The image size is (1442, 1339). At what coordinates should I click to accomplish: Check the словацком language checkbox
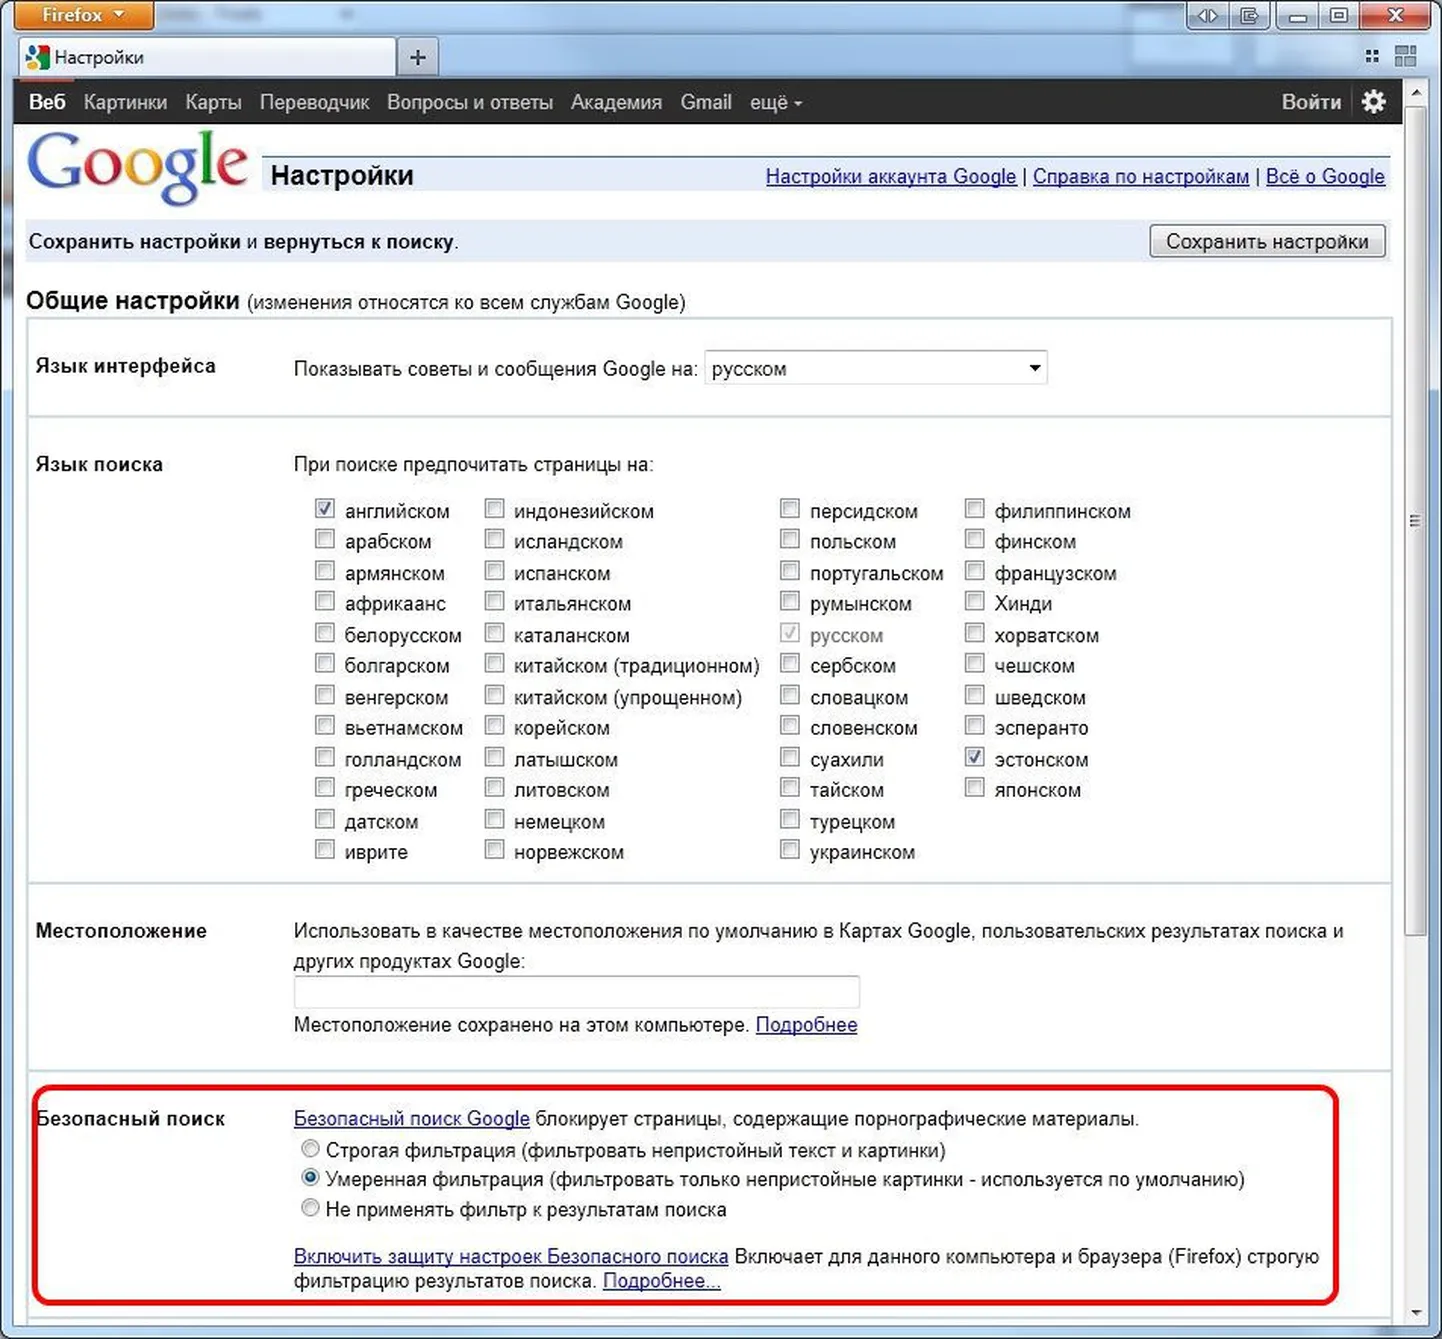[x=790, y=695]
